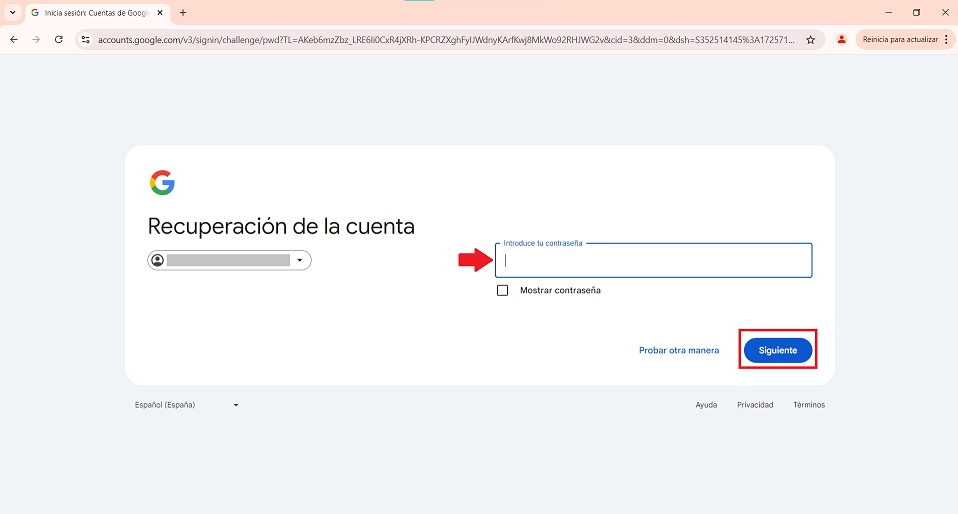Open a new tab with plus icon

183,12
